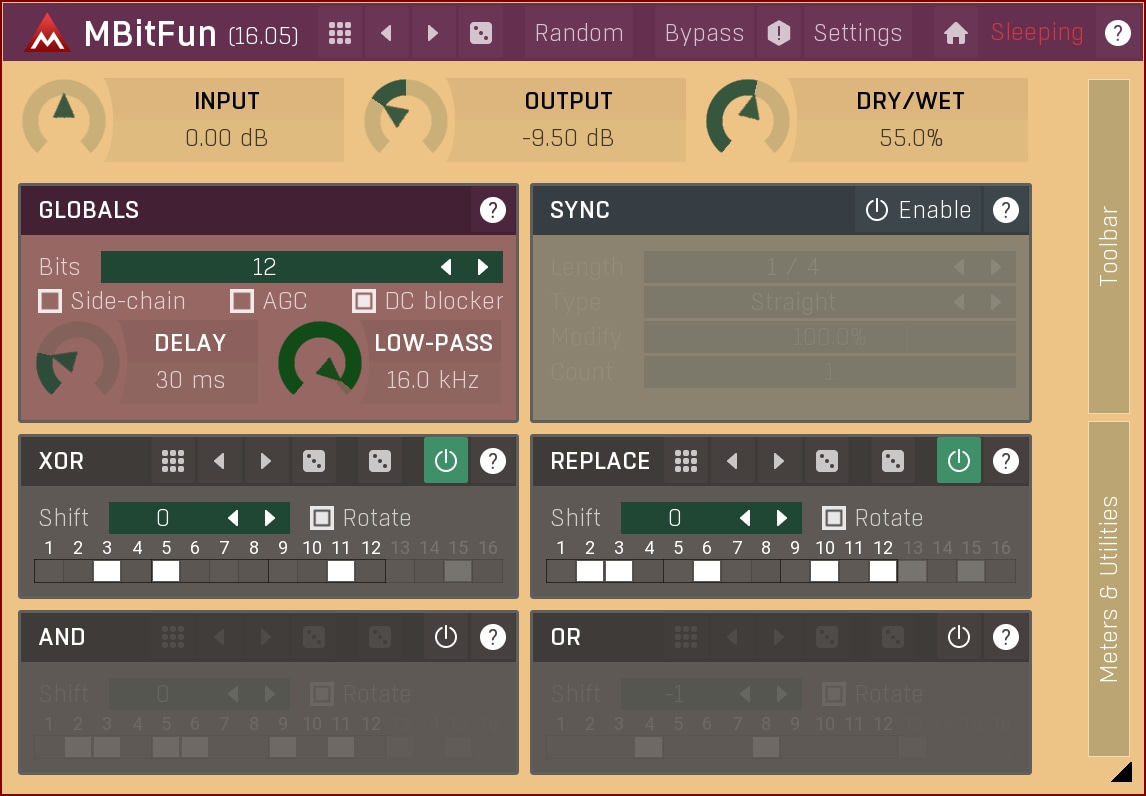
Task: Open the main presets grid in the title bar
Action: [340, 33]
